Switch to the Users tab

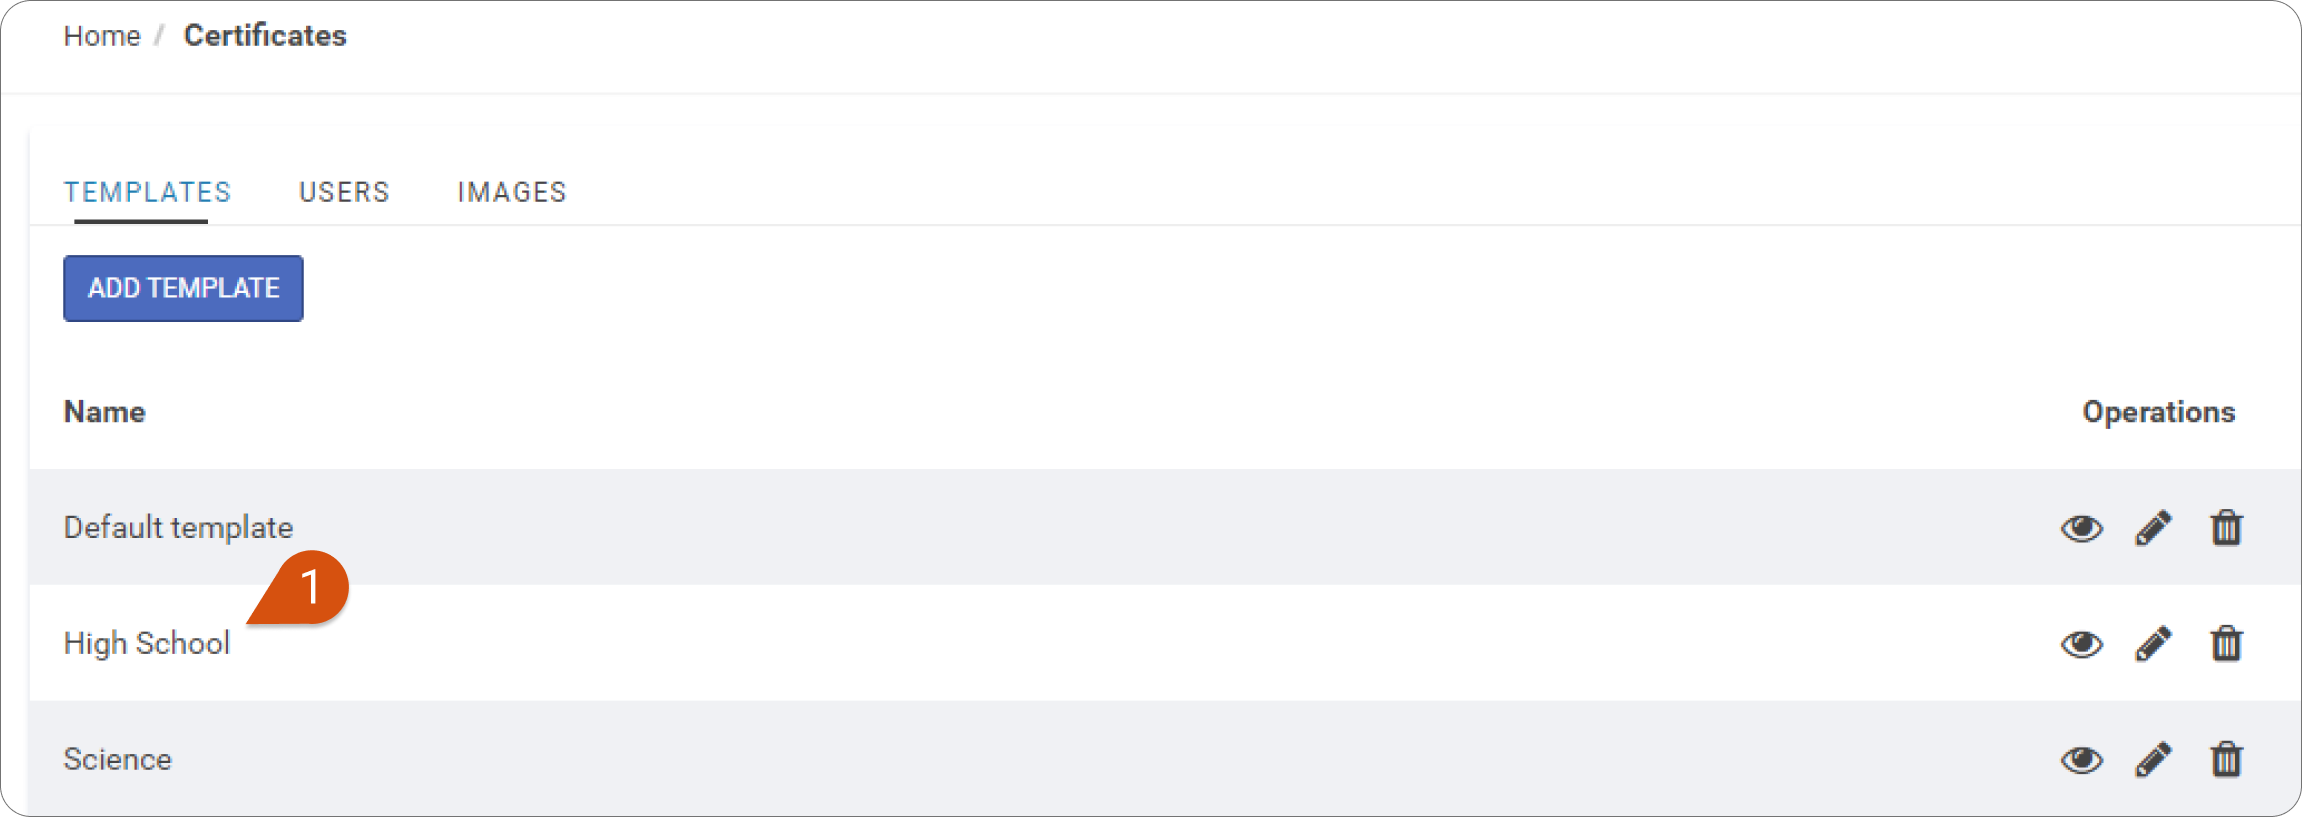tap(344, 192)
